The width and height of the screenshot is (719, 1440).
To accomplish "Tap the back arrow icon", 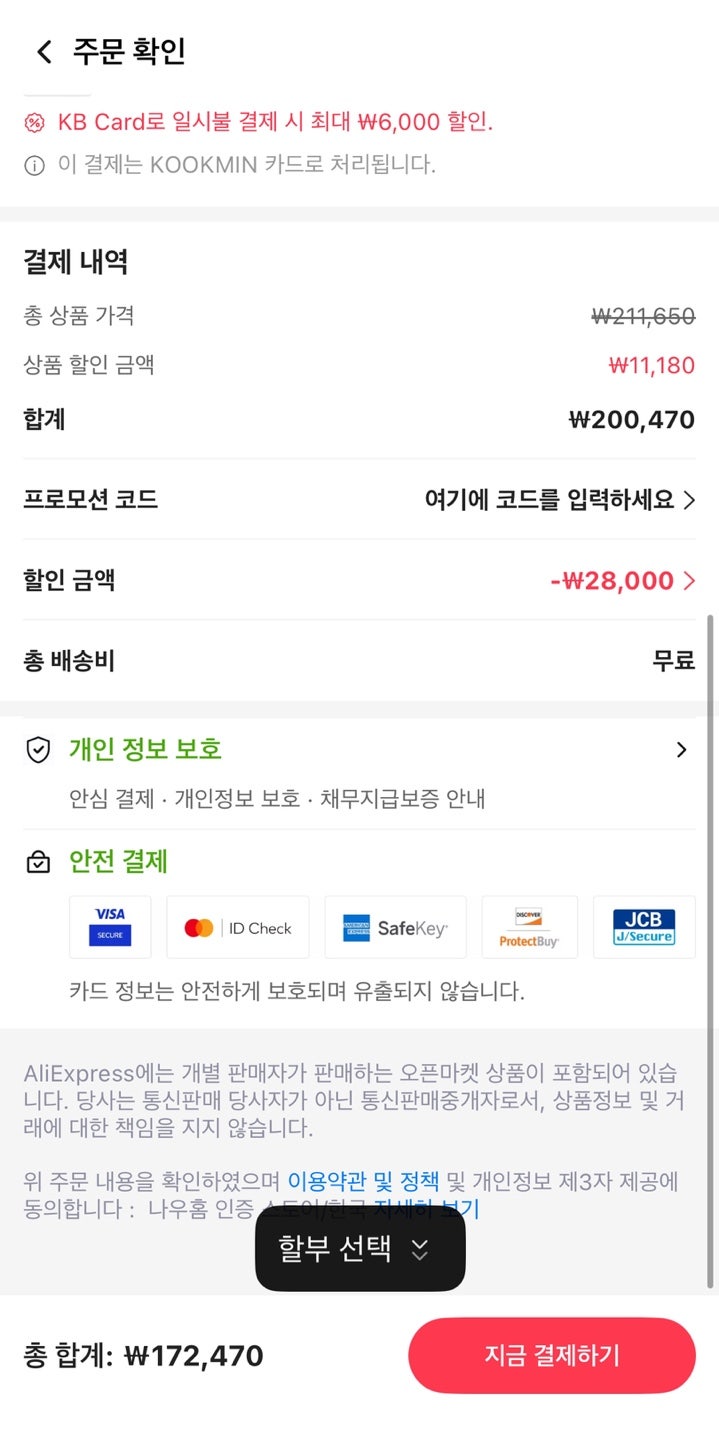I will point(44,52).
